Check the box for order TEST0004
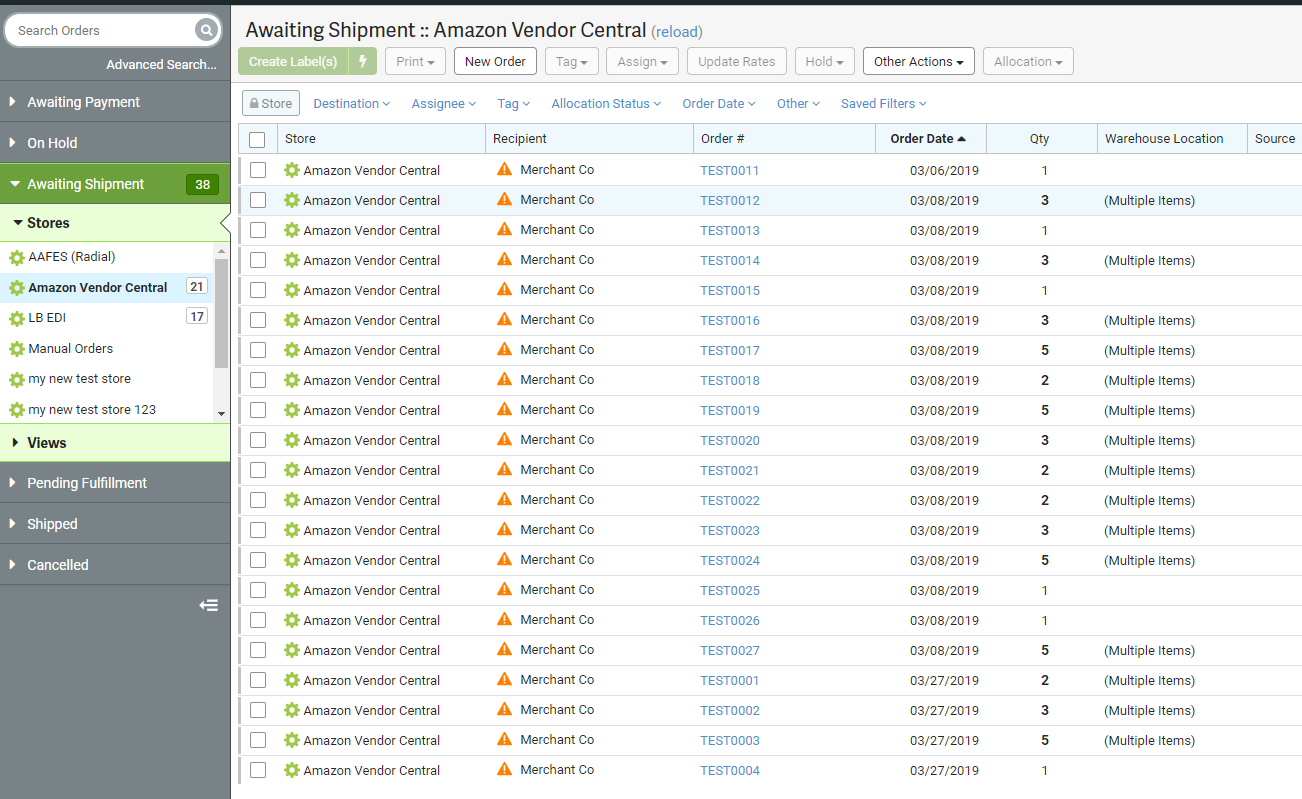Screen dimensions: 1302x799 click(258, 770)
